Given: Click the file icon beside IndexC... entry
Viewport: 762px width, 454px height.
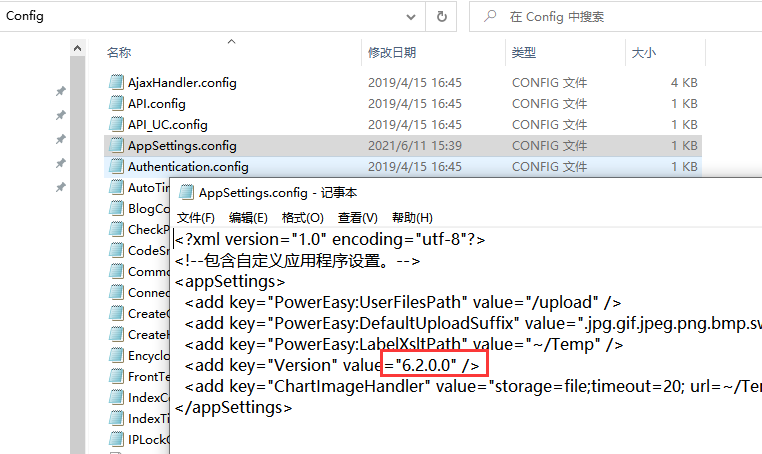Looking at the screenshot, I should (116, 397).
